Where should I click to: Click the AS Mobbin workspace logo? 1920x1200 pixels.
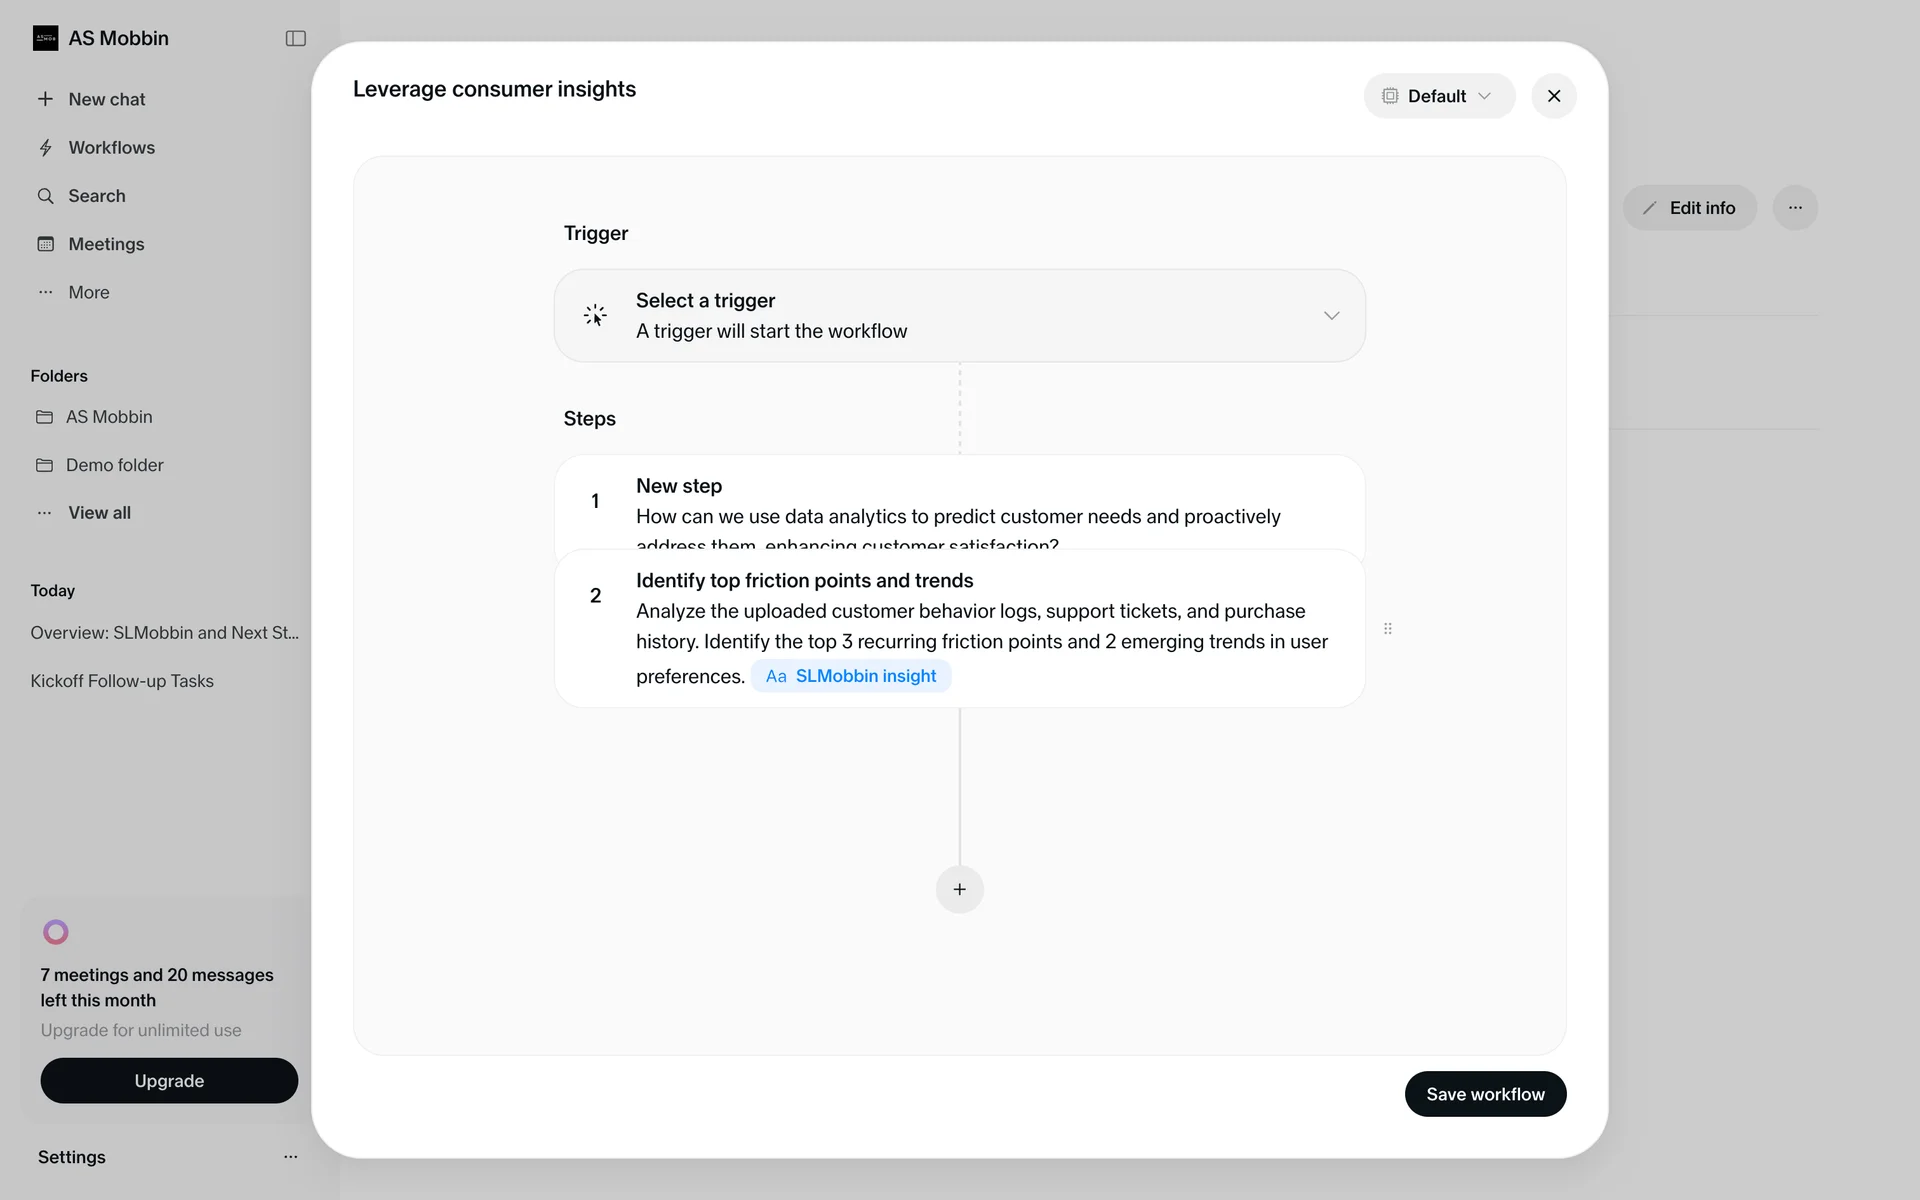[46, 38]
